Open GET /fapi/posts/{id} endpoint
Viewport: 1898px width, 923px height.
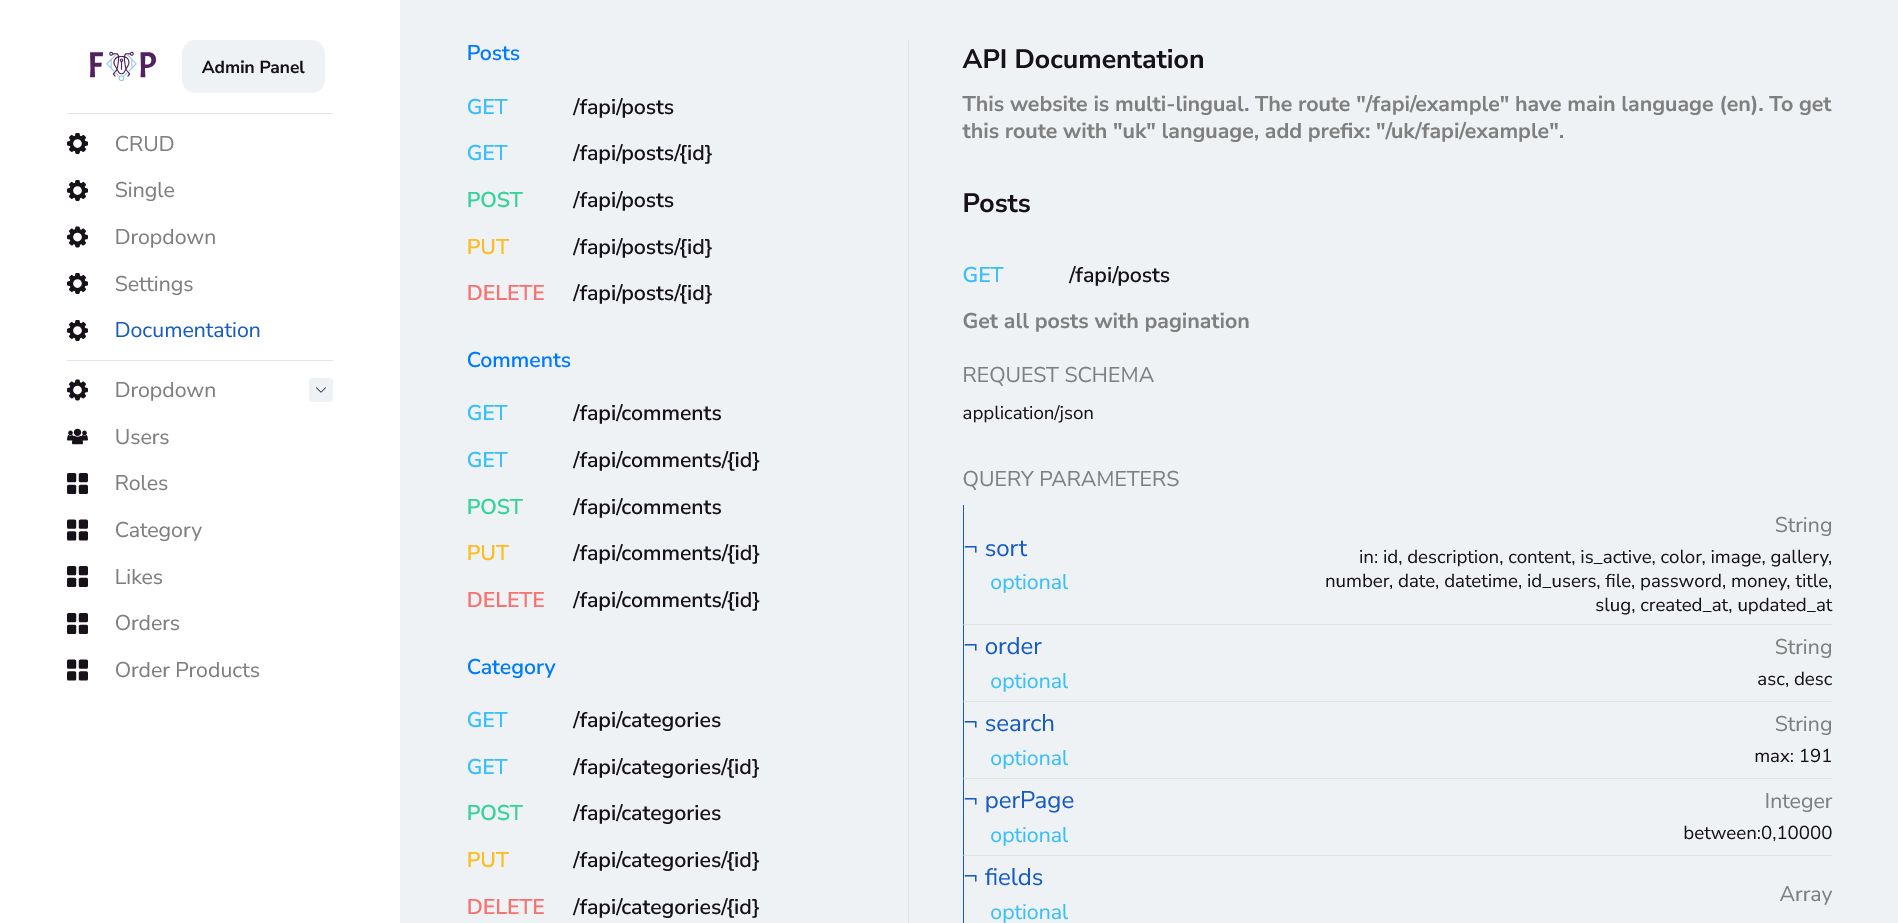(x=590, y=153)
